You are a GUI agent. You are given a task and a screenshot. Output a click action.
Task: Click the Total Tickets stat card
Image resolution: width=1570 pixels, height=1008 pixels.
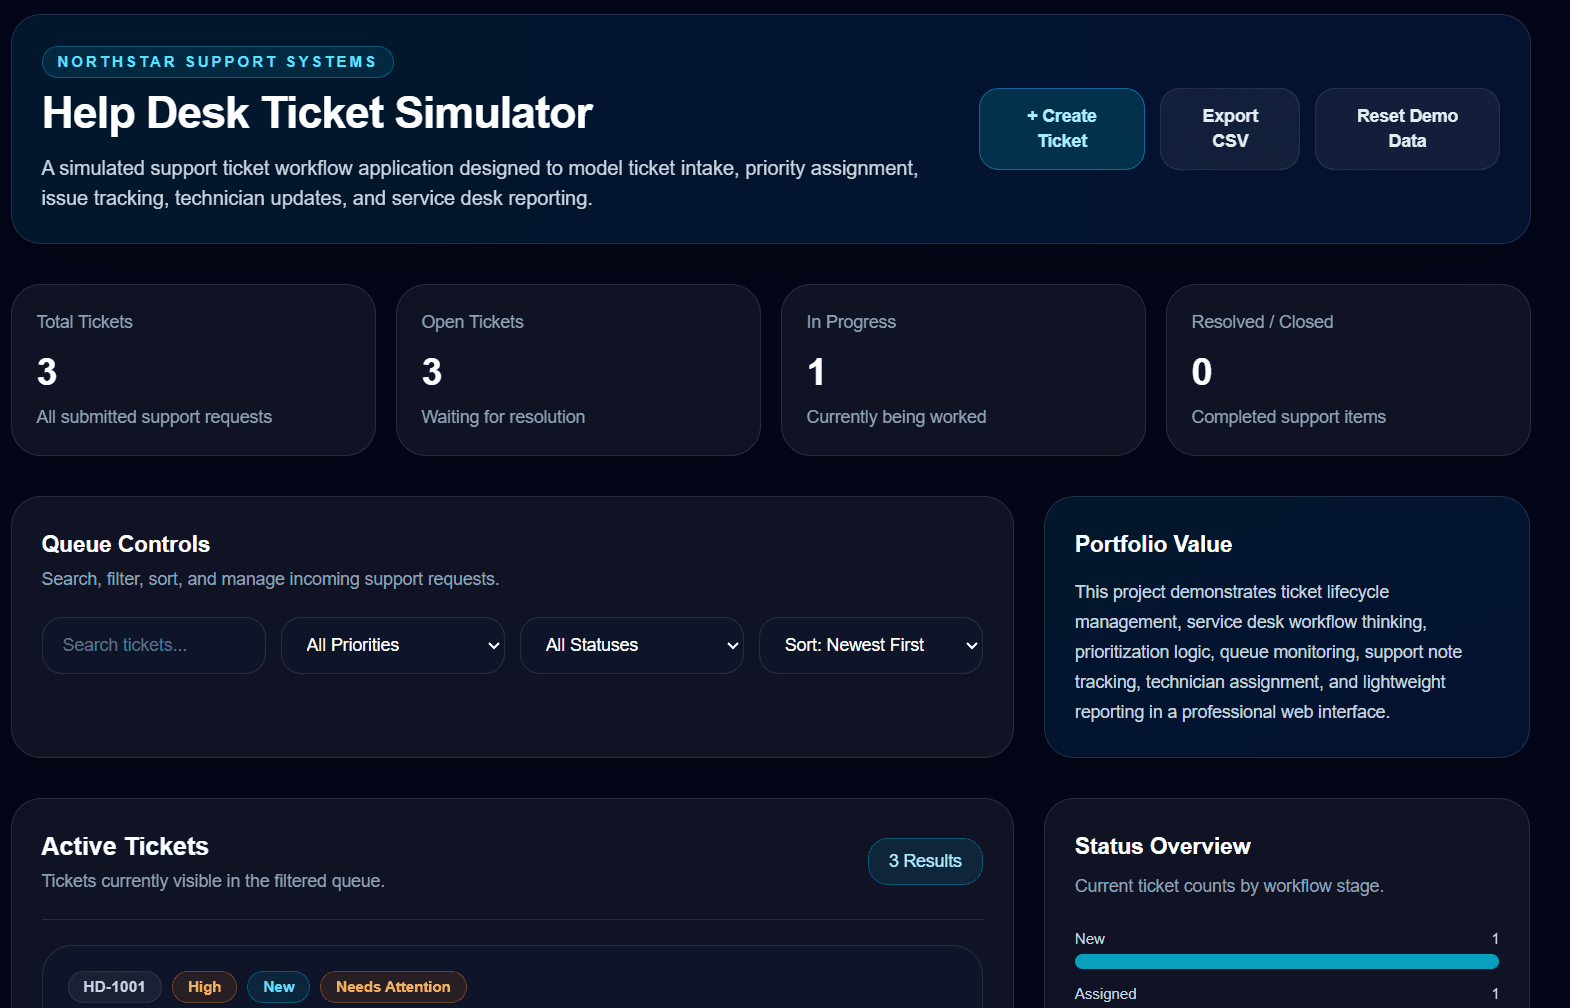coord(193,370)
